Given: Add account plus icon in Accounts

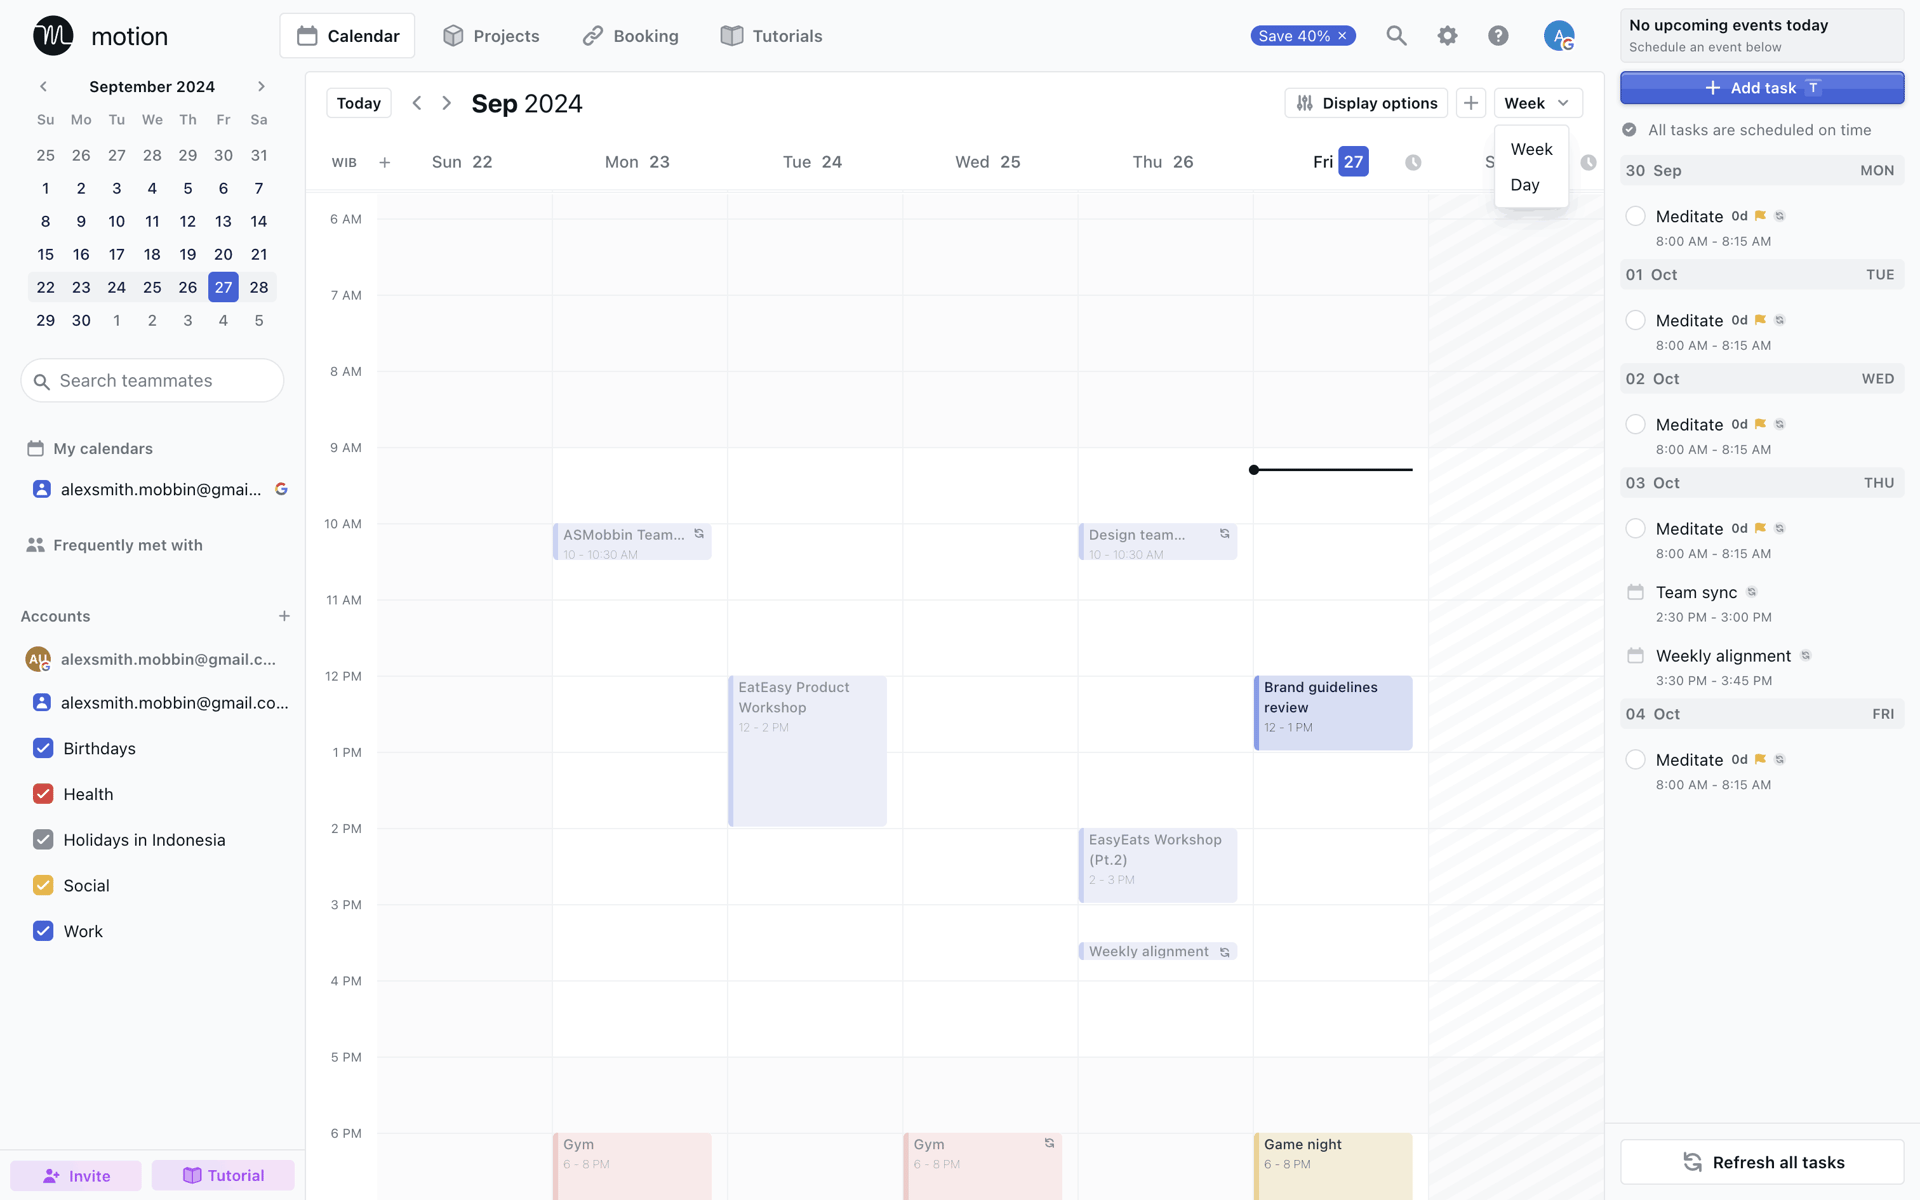Looking at the screenshot, I should click(x=284, y=616).
